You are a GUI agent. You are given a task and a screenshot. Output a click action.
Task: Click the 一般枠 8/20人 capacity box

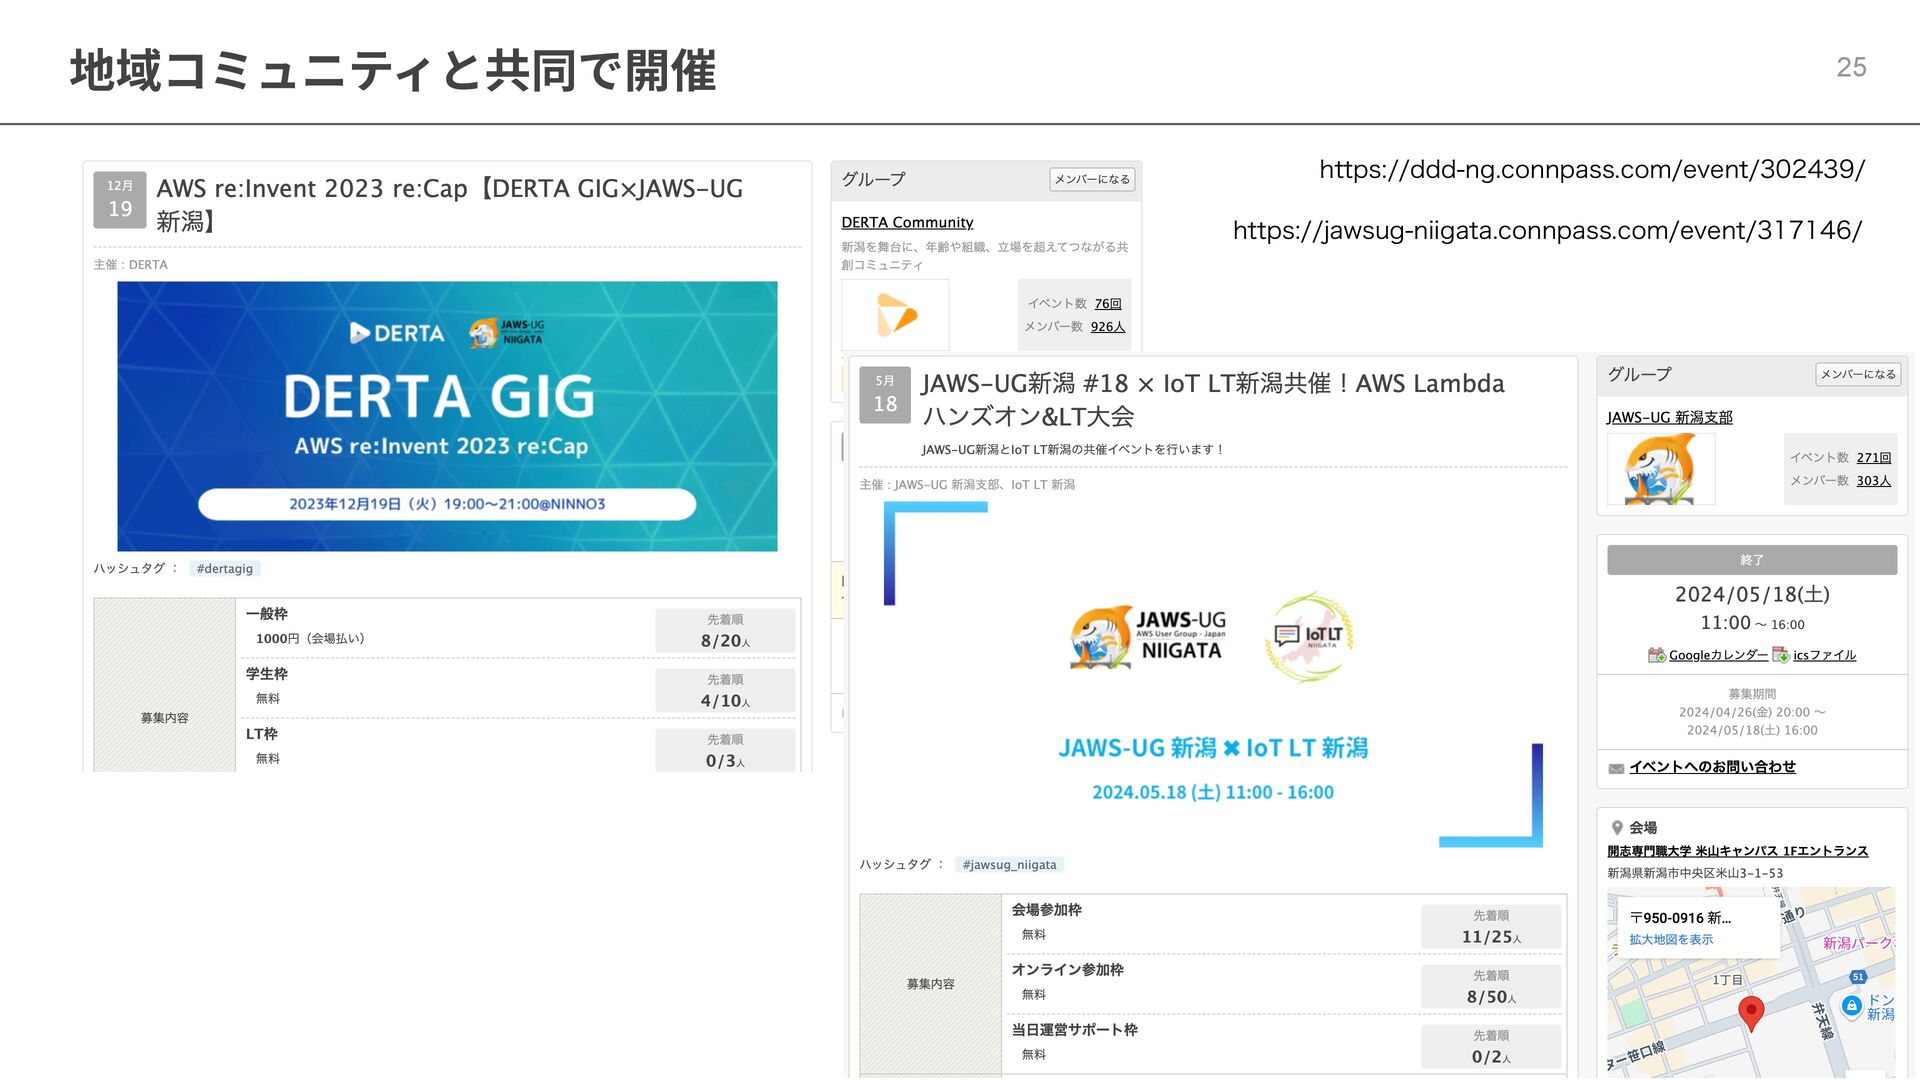pyautogui.click(x=725, y=631)
